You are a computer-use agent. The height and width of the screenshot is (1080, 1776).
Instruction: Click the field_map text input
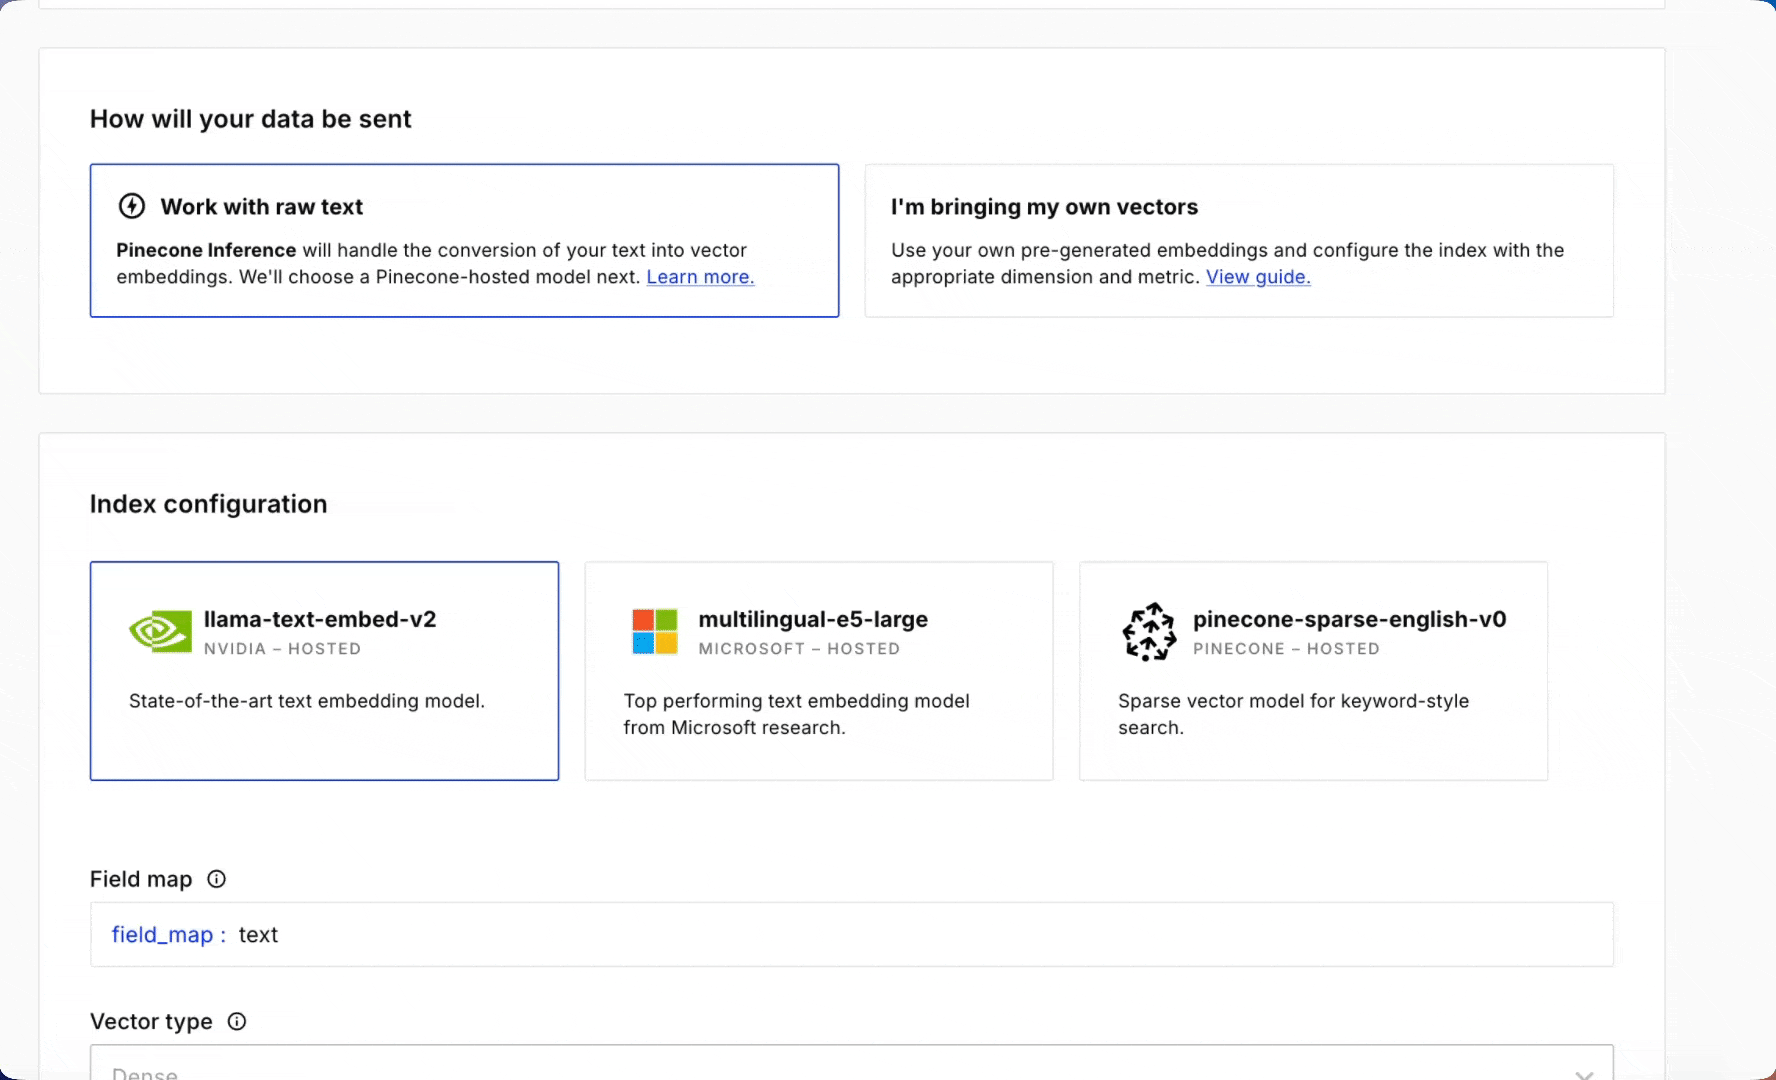coord(900,935)
